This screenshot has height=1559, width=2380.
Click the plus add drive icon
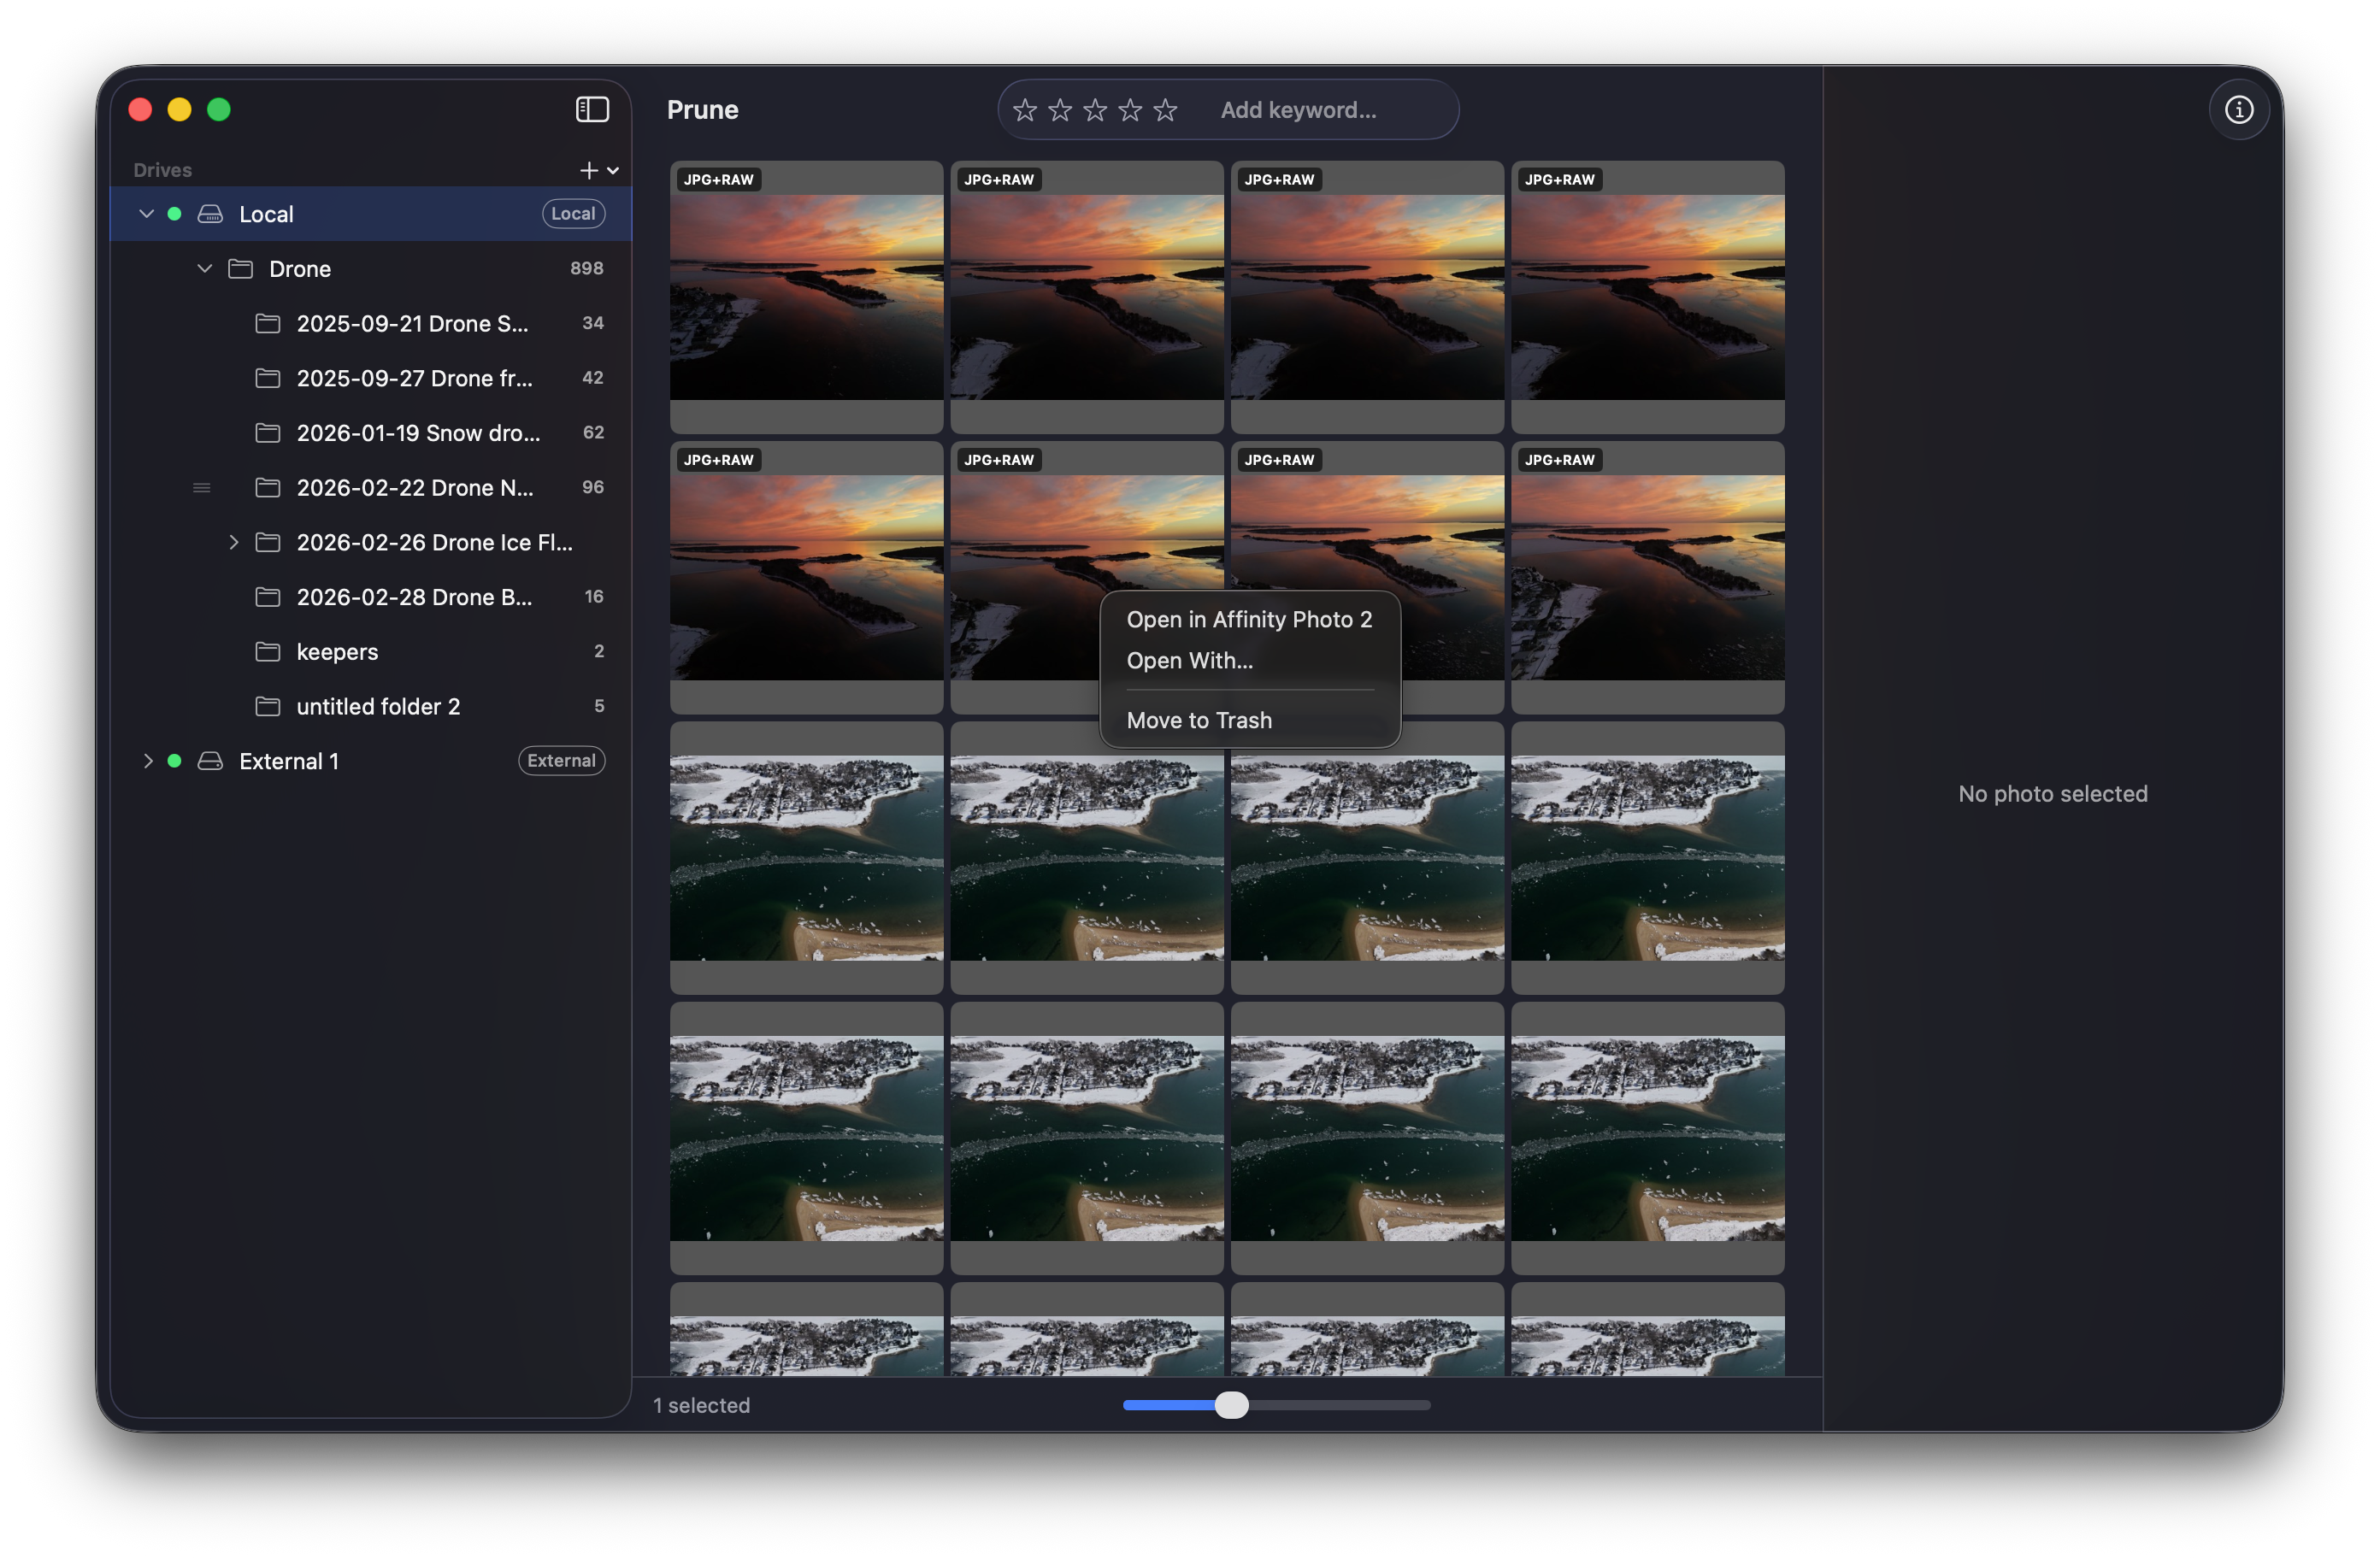(x=589, y=170)
